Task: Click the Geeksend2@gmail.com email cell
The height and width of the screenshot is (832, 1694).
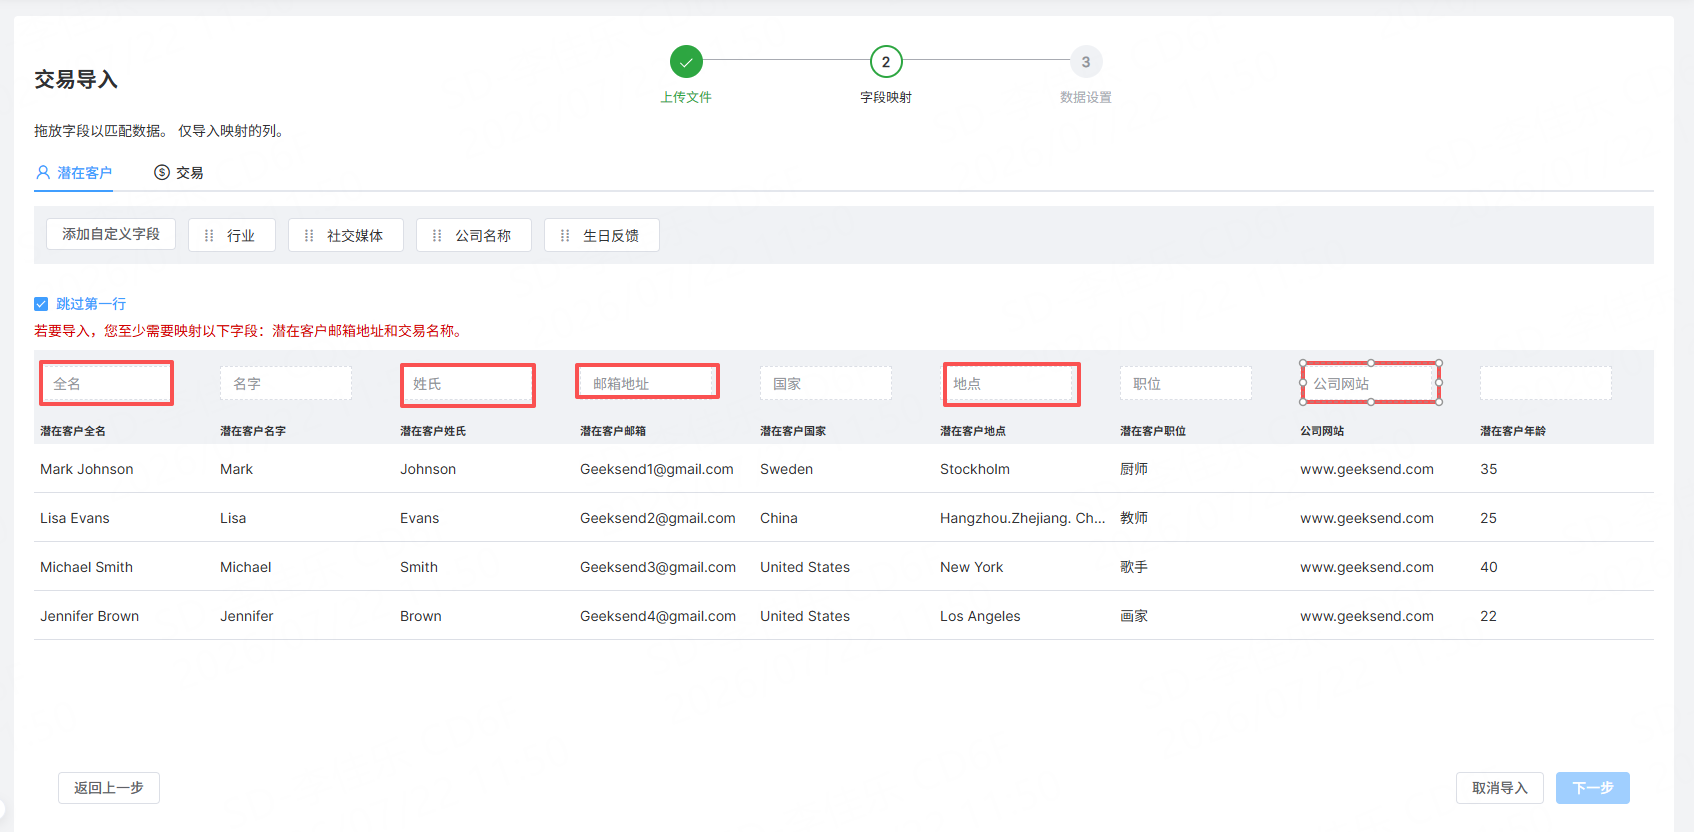Action: click(658, 518)
